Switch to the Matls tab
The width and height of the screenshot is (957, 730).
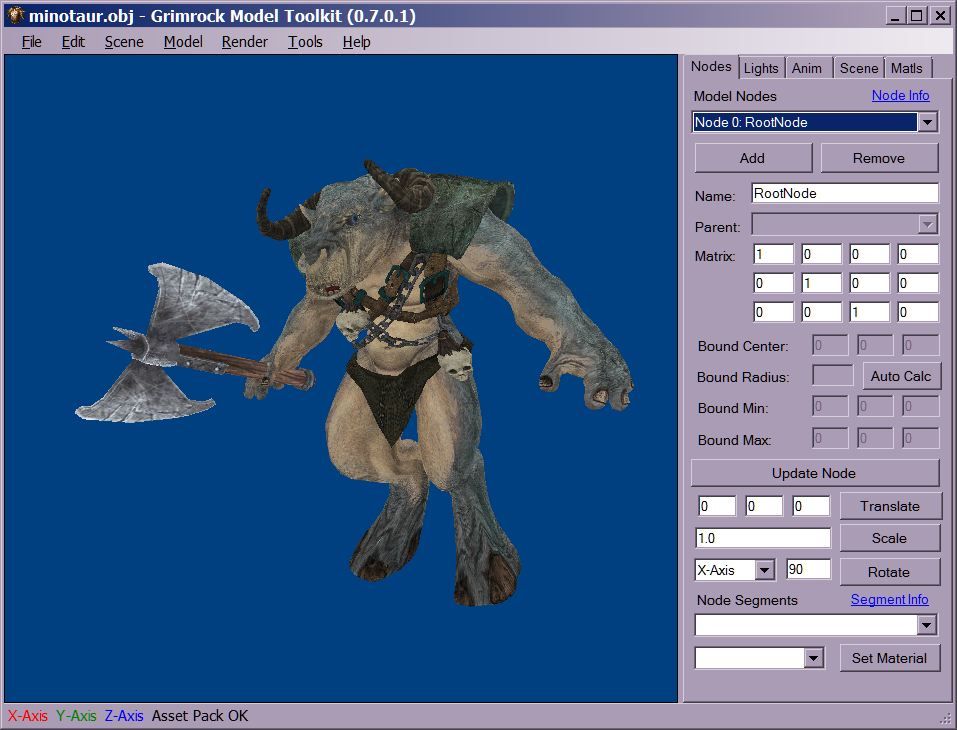coord(907,68)
